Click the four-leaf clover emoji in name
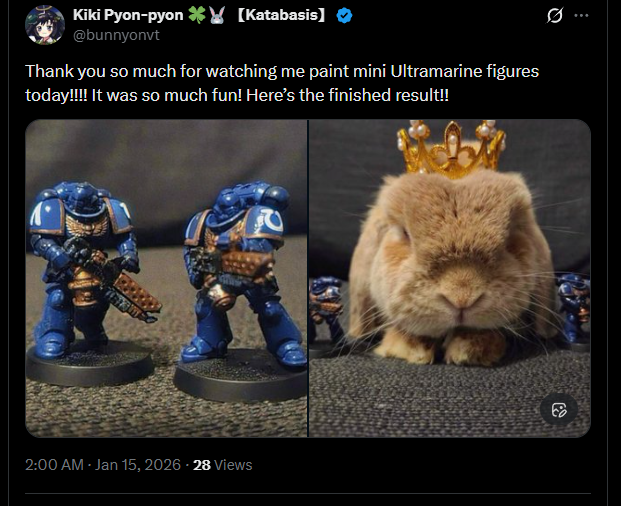This screenshot has height=506, width=621. (196, 15)
